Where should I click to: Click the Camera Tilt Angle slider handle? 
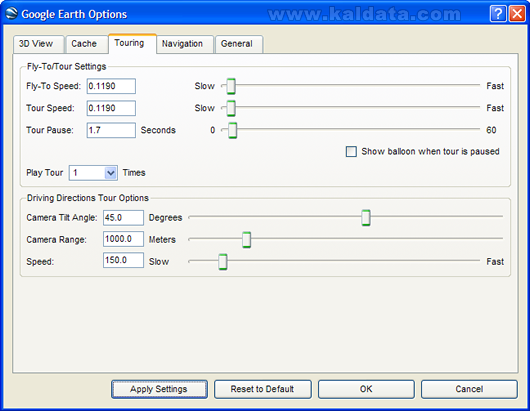pyautogui.click(x=366, y=217)
